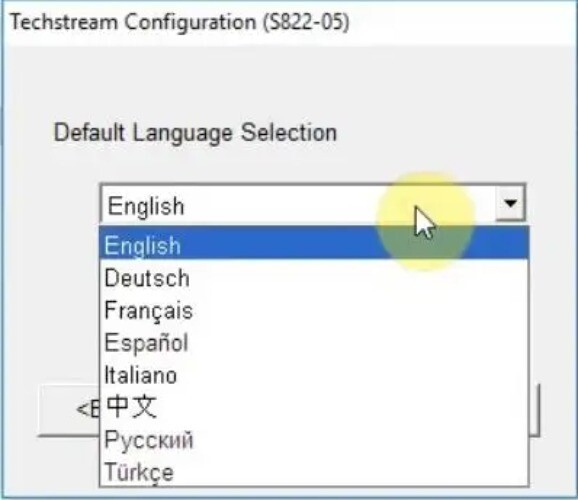
Task: Click the partially hidden button right of the list
Action: [534, 410]
